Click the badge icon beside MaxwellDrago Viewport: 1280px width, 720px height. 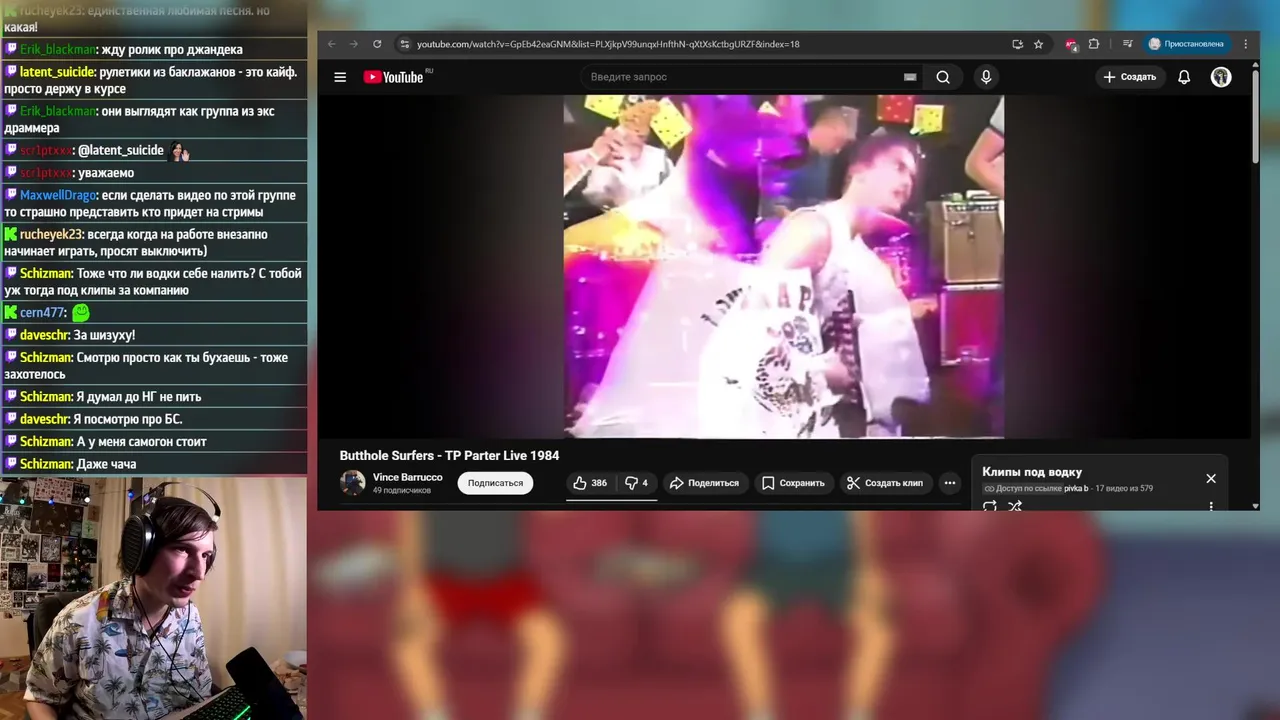11,195
